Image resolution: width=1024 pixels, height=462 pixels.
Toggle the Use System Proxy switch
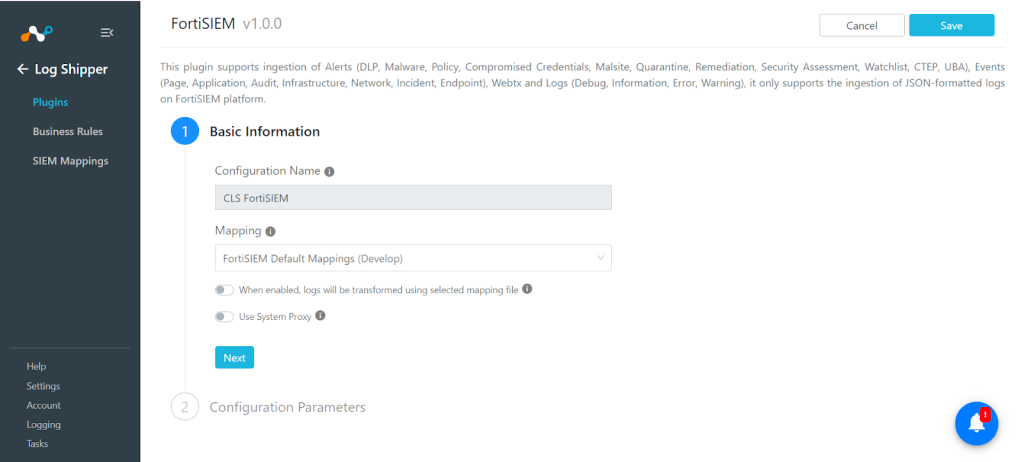point(225,316)
